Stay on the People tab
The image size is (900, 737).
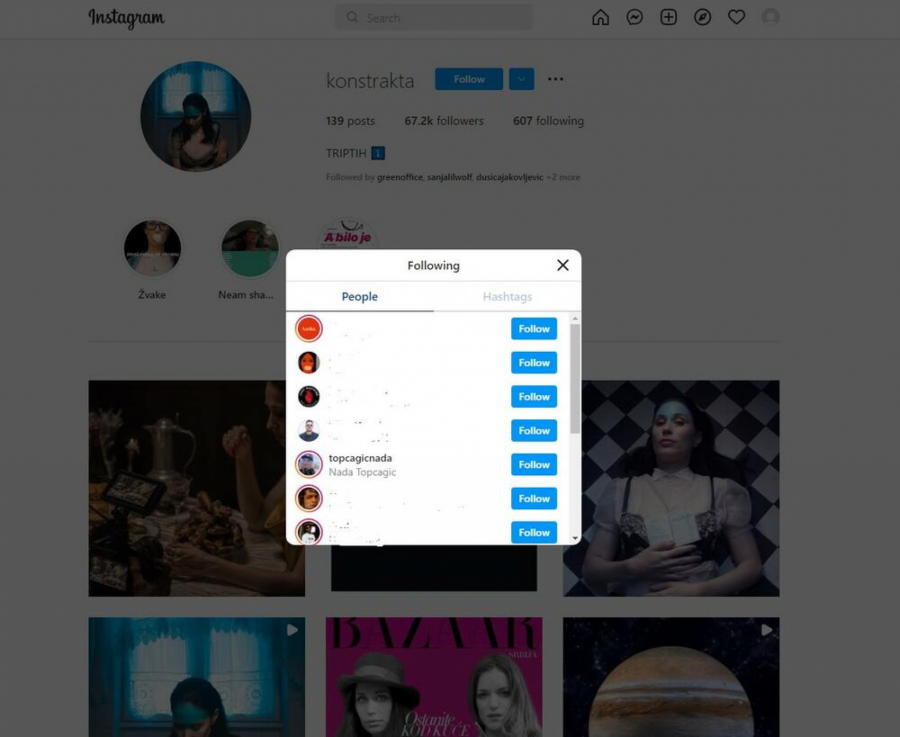point(359,296)
